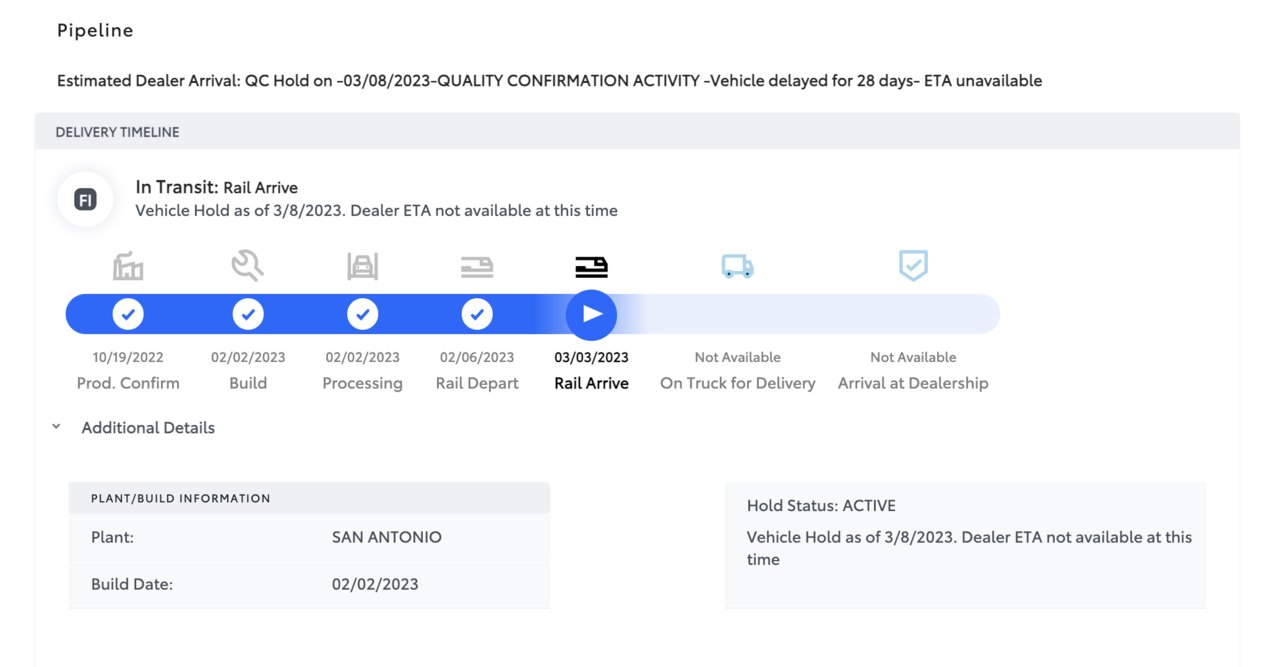
Task: Click the black Rail Arrive train icon
Action: (592, 266)
